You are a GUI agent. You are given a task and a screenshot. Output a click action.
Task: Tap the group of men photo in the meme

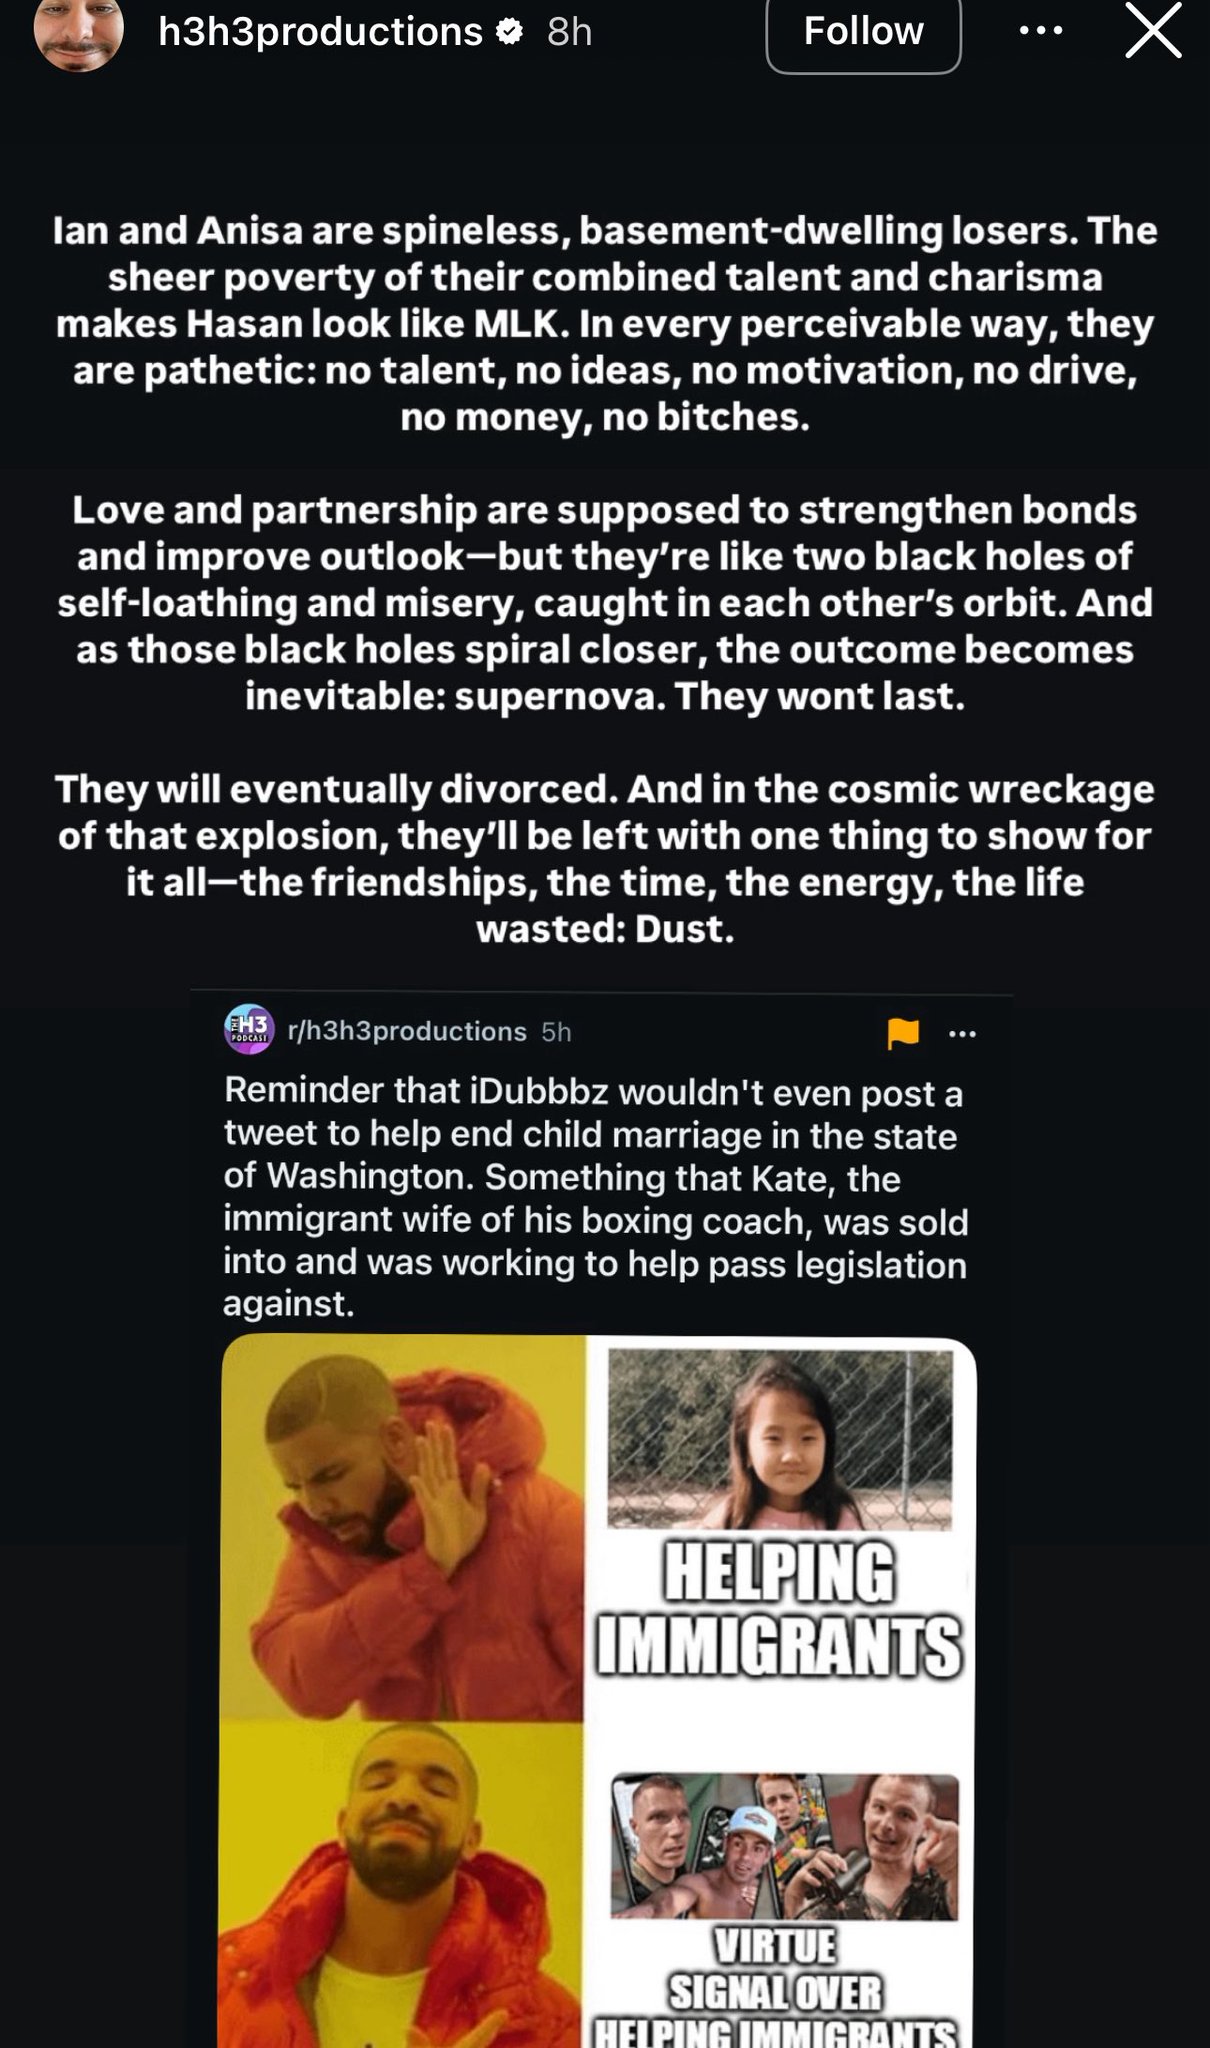click(785, 1847)
